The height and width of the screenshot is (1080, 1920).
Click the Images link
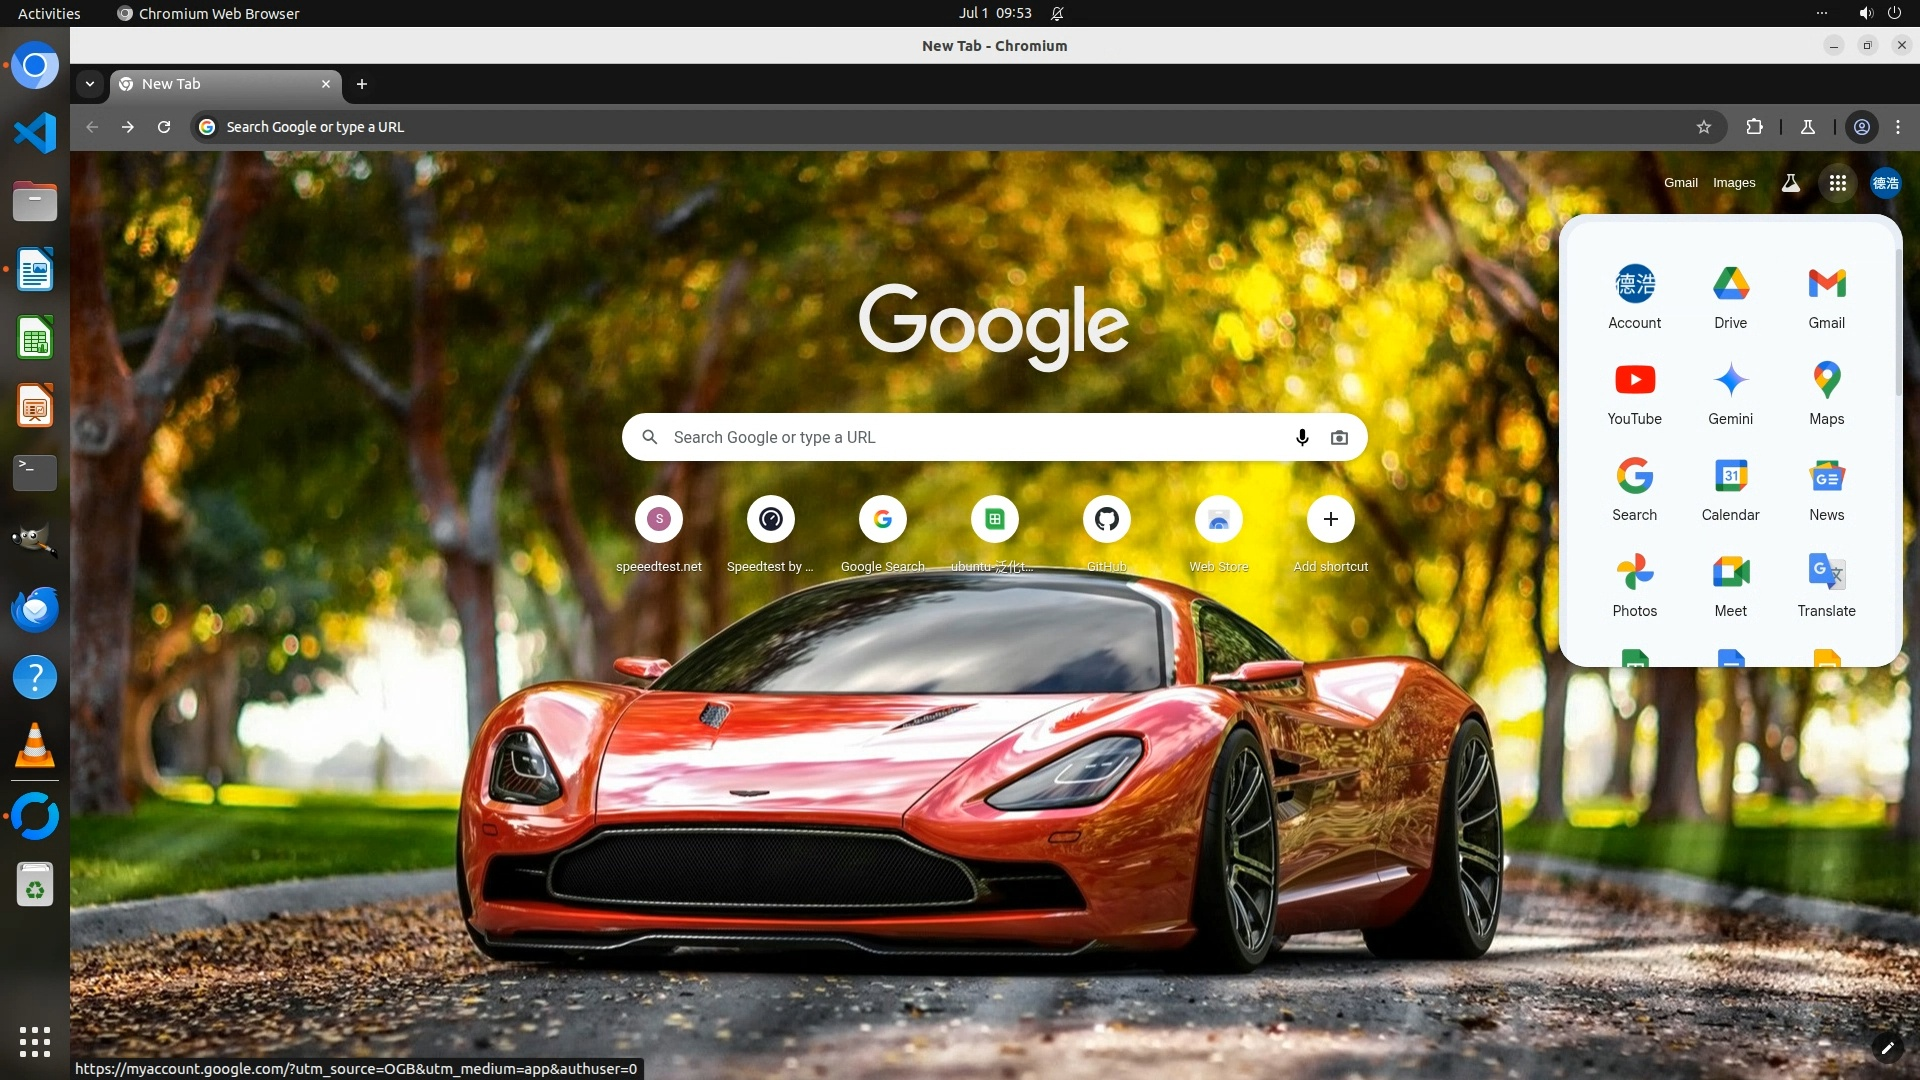click(x=1734, y=183)
